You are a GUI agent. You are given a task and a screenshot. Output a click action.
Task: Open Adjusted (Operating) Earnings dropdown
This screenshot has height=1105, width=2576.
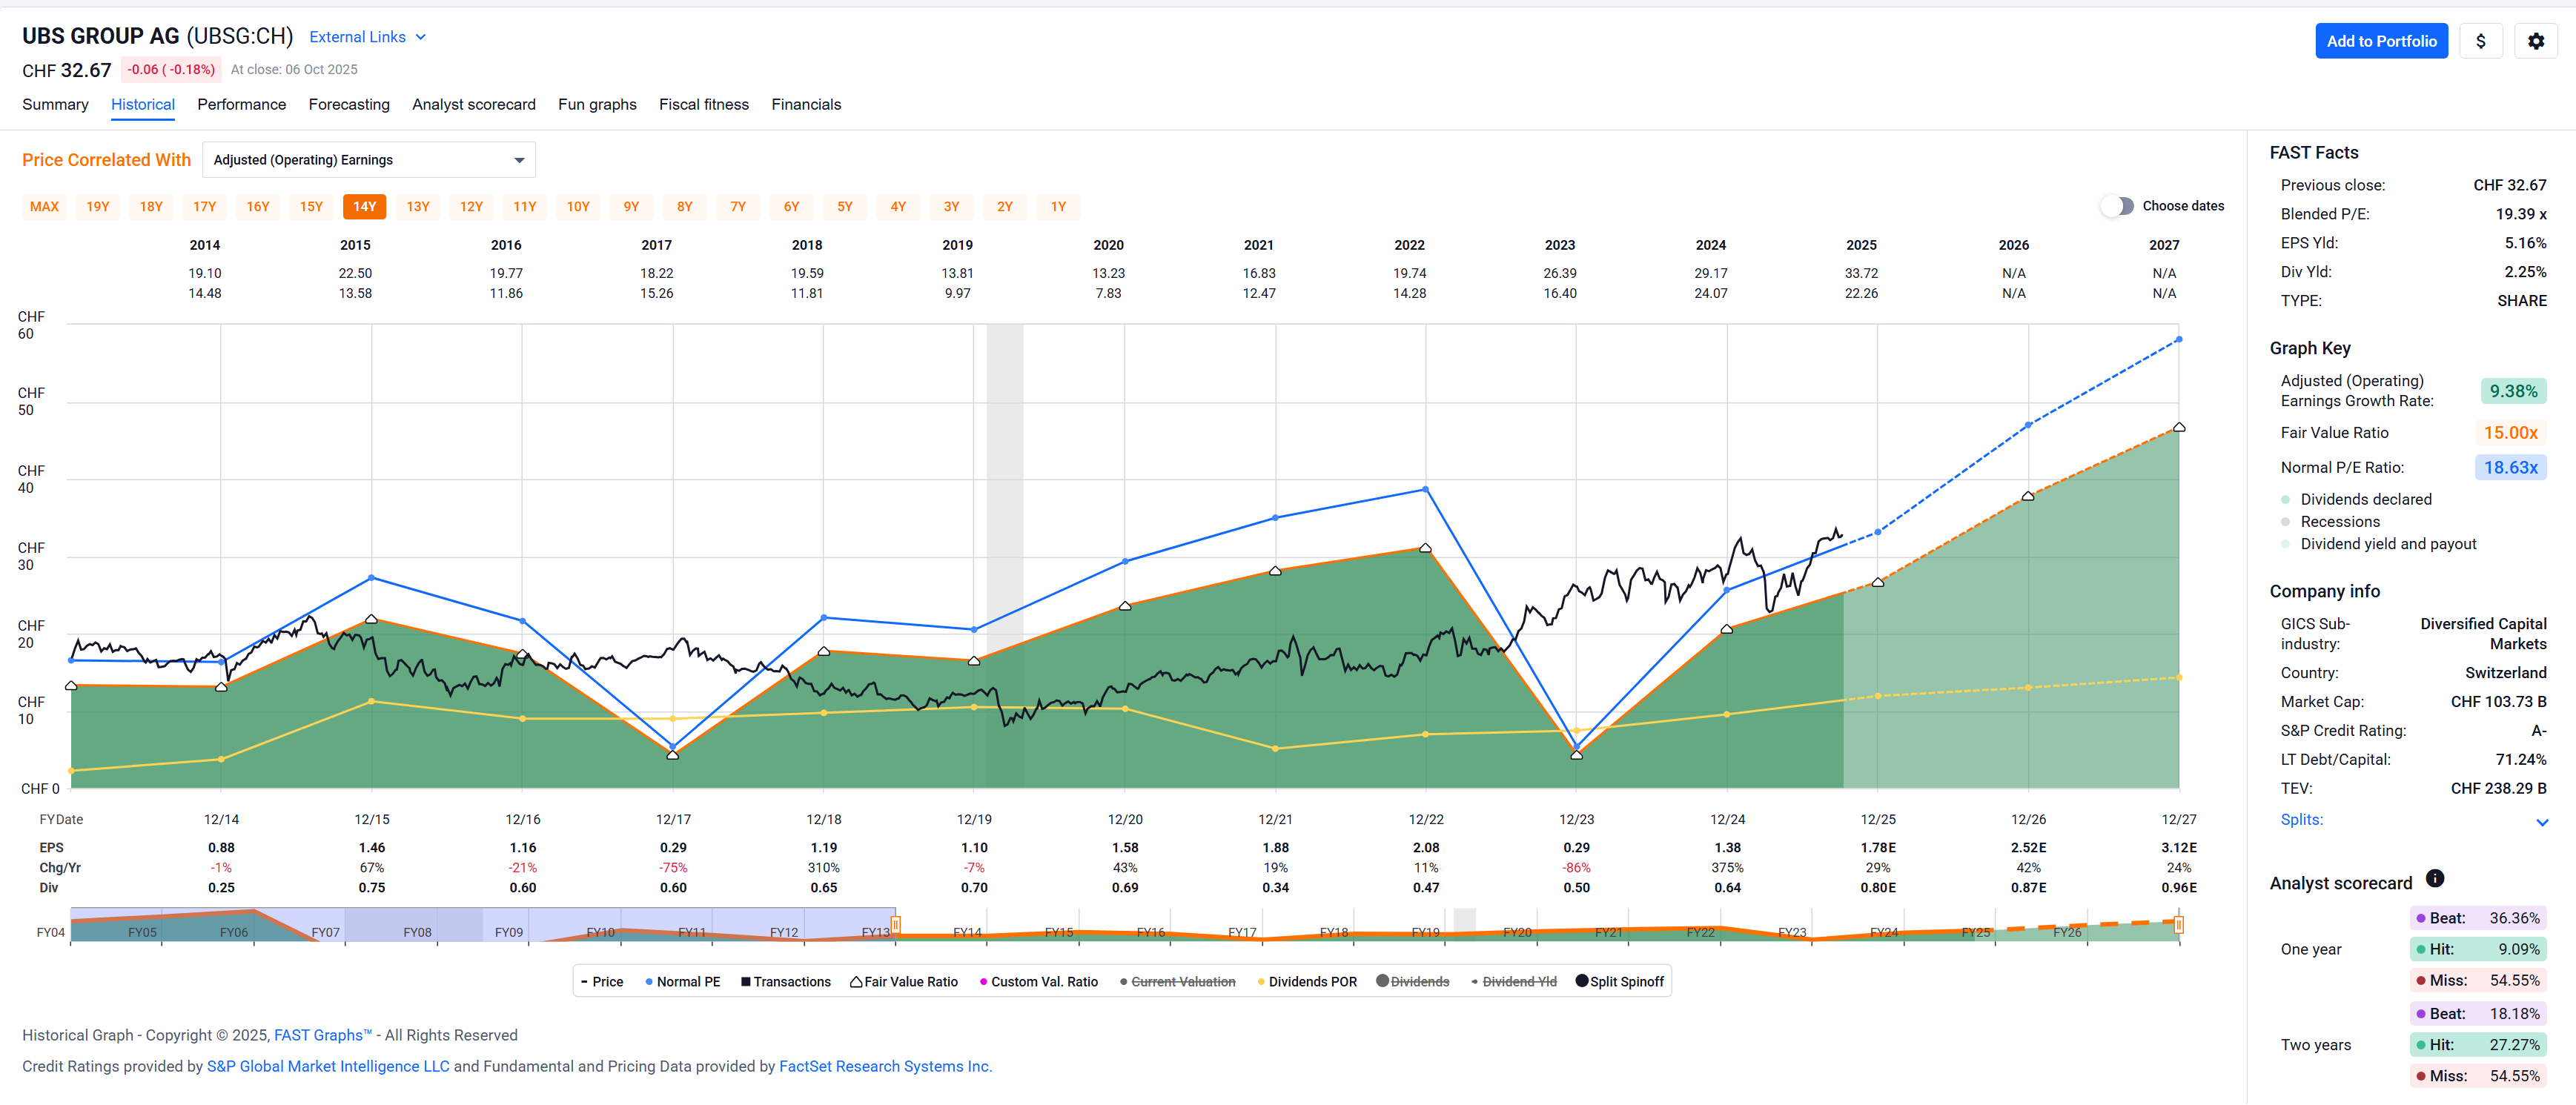pyautogui.click(x=368, y=160)
